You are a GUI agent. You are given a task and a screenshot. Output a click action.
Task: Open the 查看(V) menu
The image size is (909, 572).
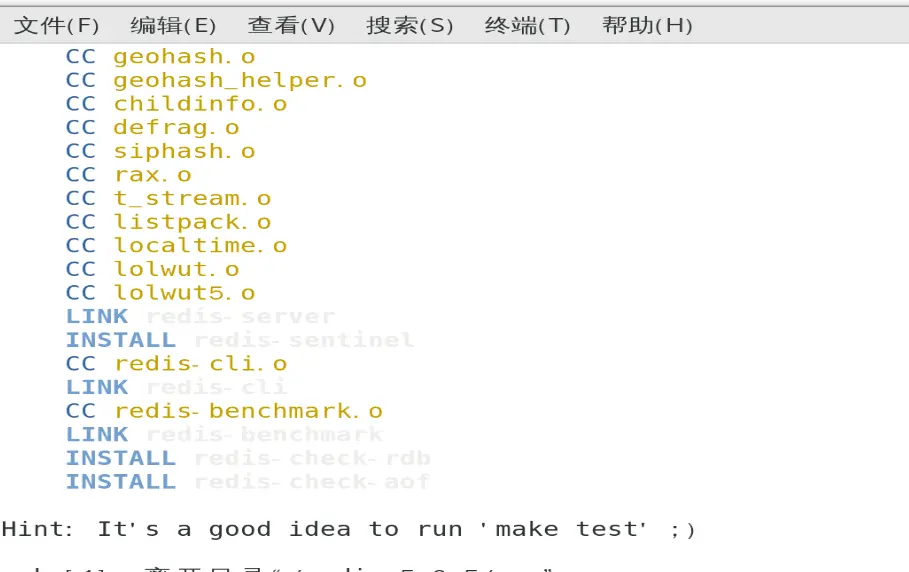click(291, 25)
